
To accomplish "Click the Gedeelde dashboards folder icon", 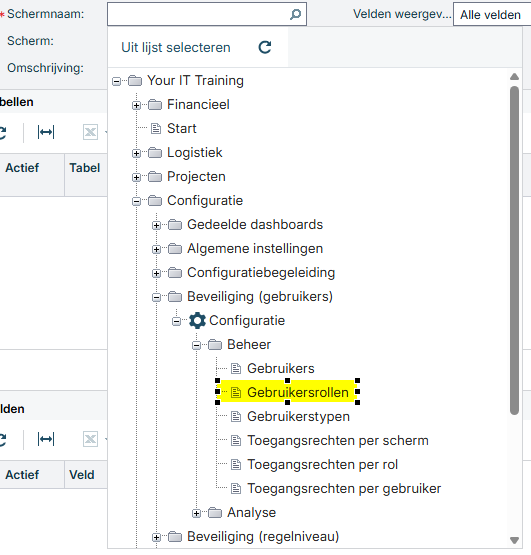I will pyautogui.click(x=175, y=225).
